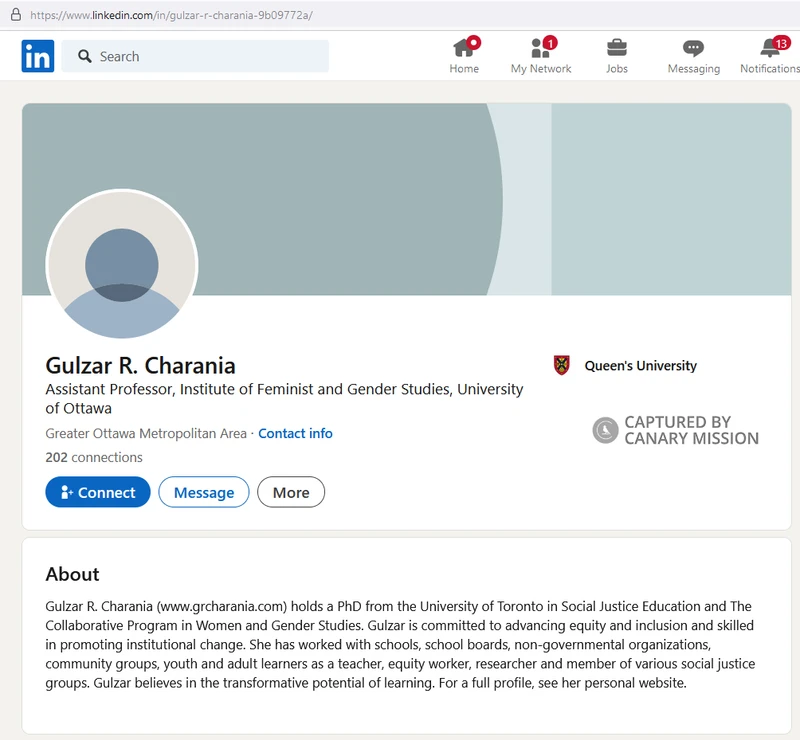Open the 202 connections link
The height and width of the screenshot is (740, 800).
(x=94, y=457)
